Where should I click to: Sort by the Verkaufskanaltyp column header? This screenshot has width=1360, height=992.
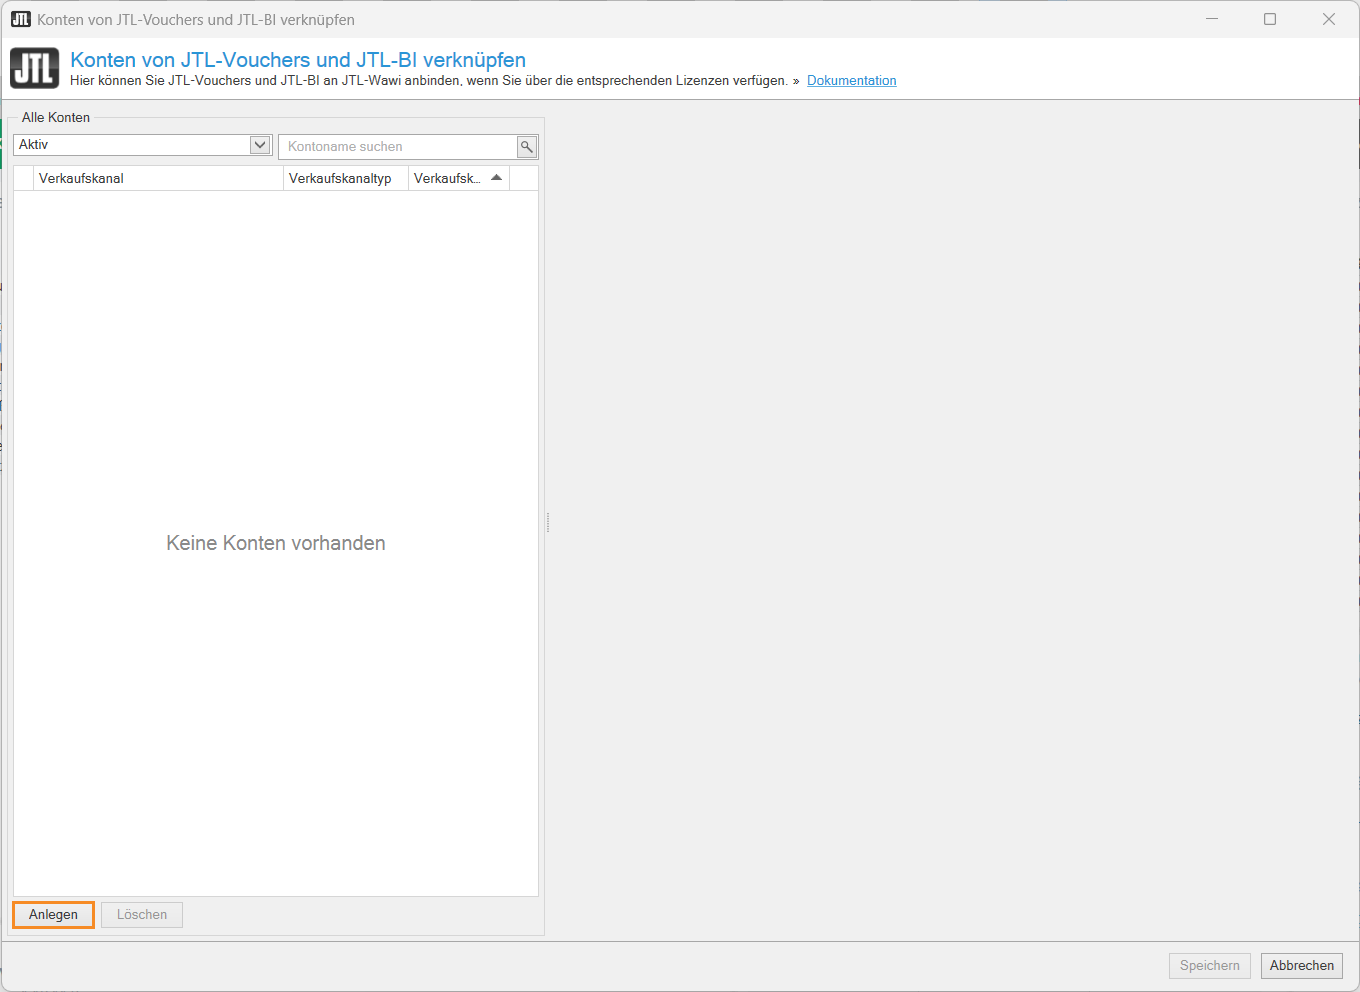345,178
